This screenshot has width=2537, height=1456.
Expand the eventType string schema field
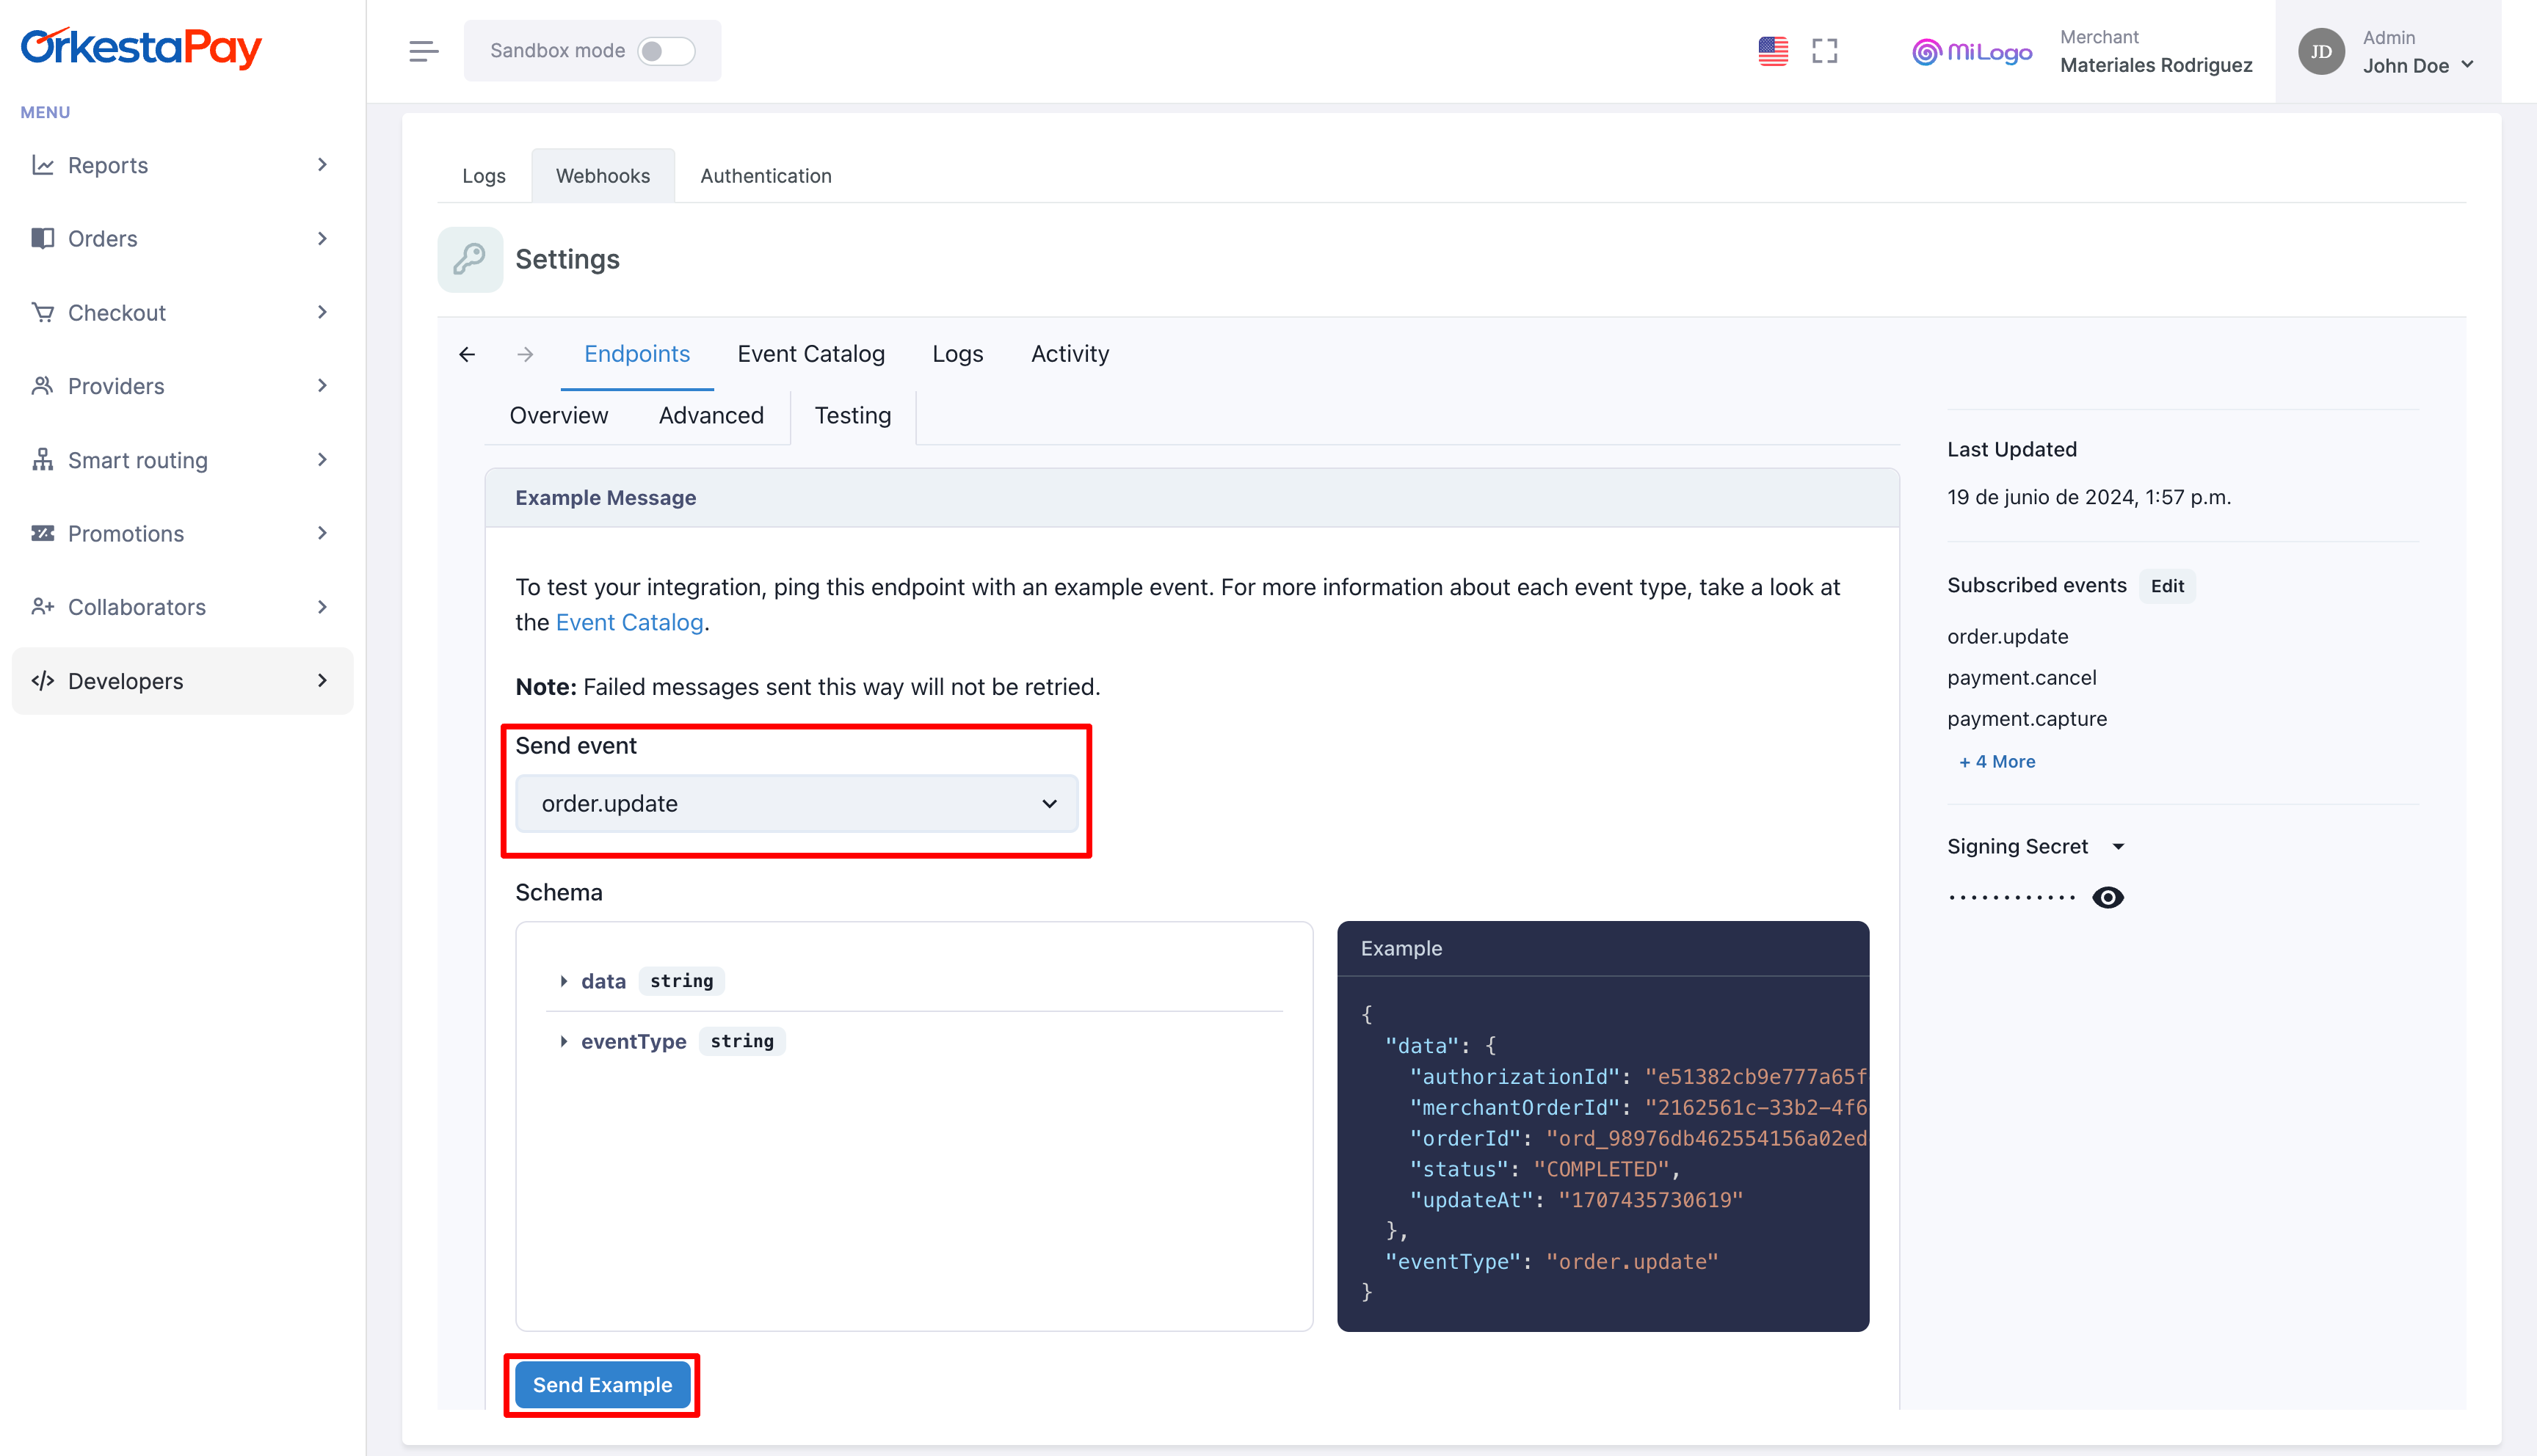561,1041
